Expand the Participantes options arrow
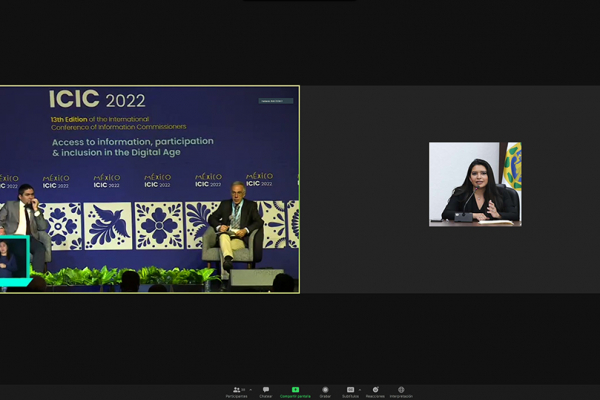 coord(251,390)
